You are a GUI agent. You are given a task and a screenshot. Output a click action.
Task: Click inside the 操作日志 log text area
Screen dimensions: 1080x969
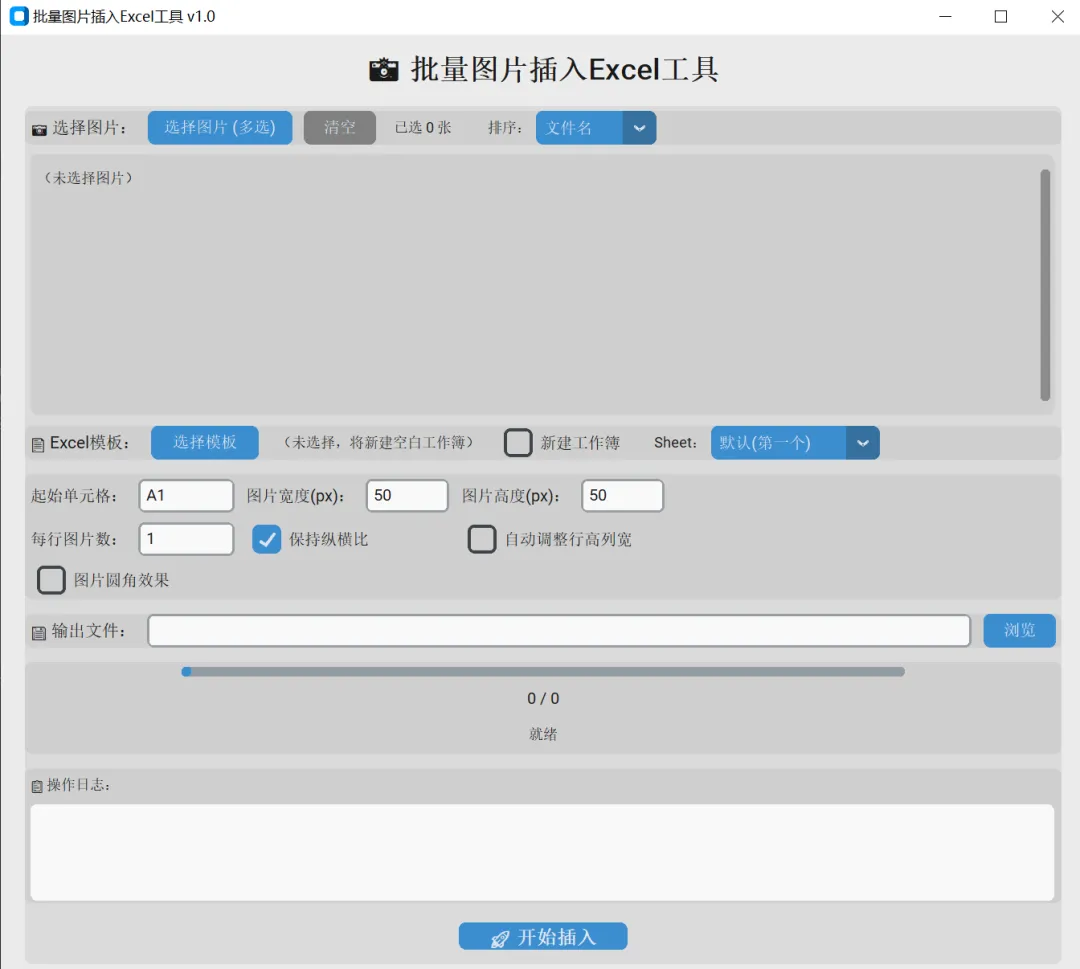542,853
